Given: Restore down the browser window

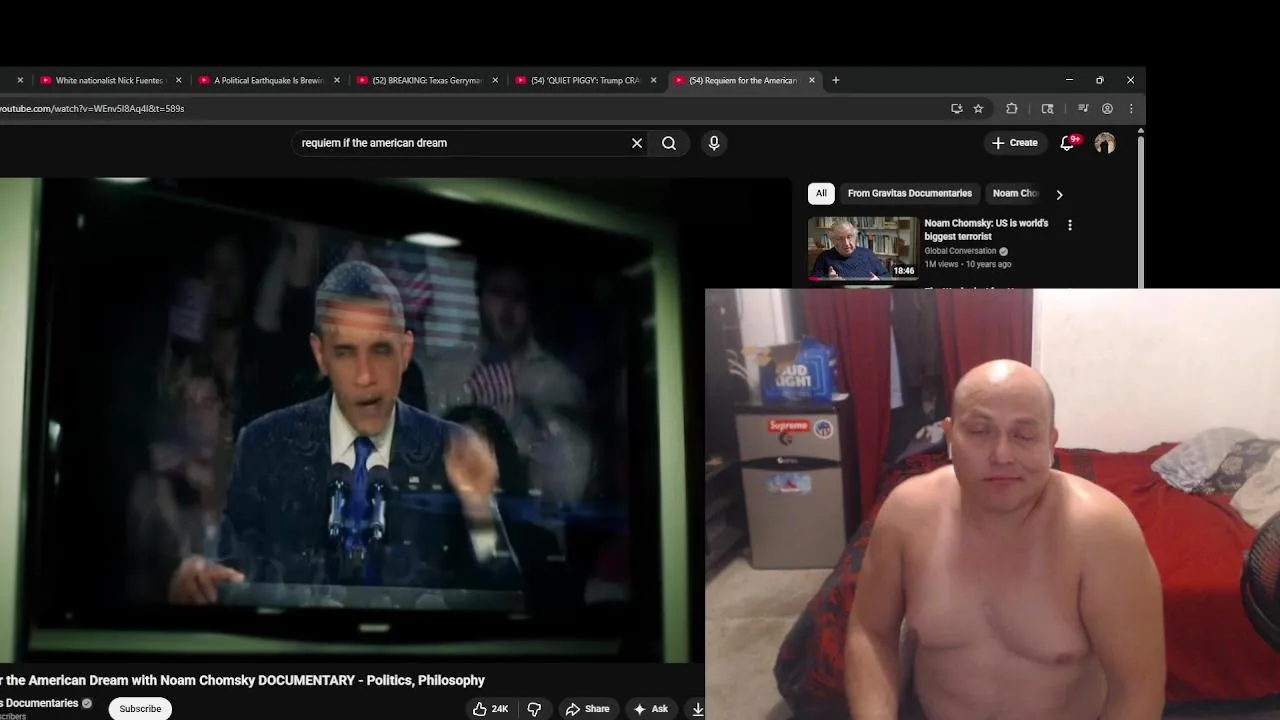Looking at the screenshot, I should [x=1100, y=80].
